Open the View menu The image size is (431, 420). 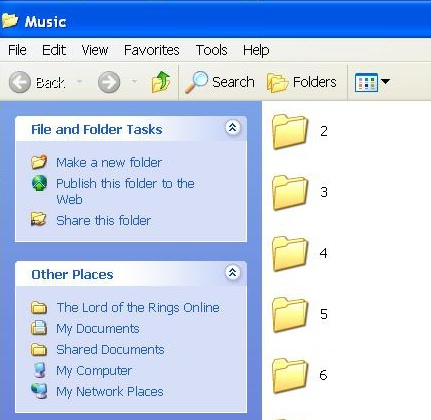click(95, 50)
